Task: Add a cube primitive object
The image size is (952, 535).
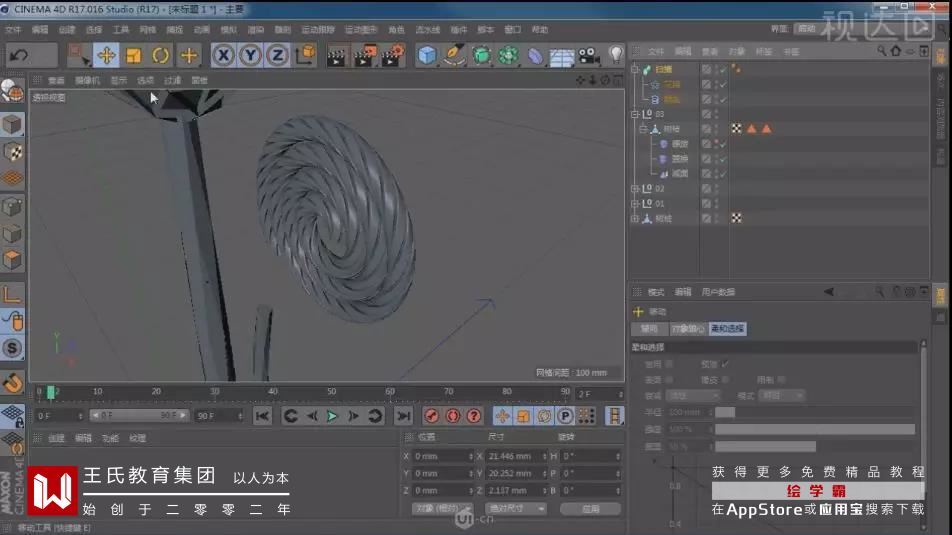Action: click(x=427, y=55)
